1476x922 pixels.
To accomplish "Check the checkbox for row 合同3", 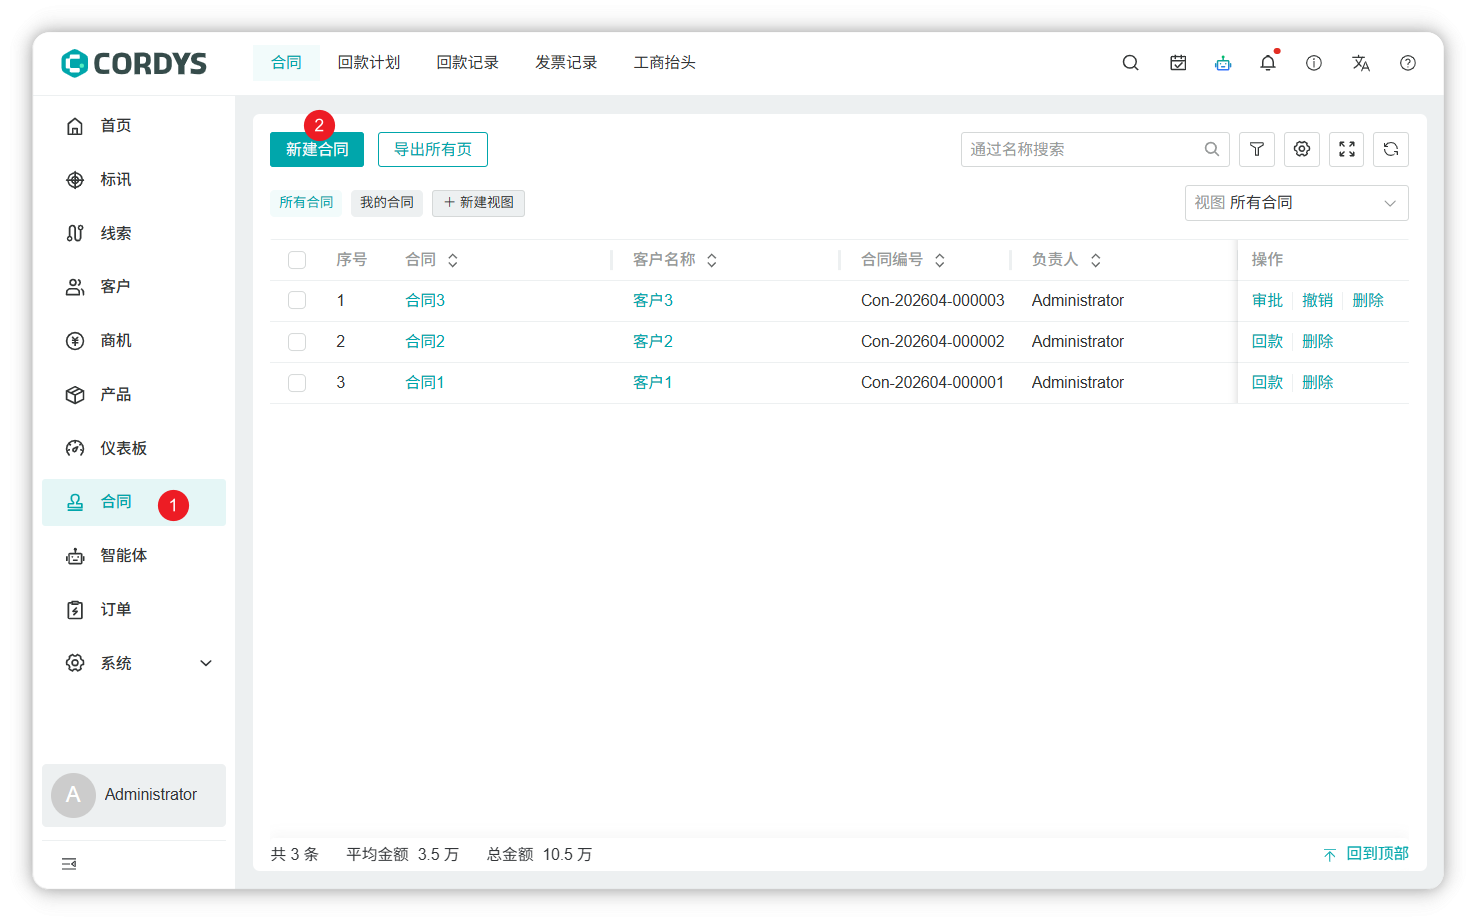I will click(x=297, y=300).
